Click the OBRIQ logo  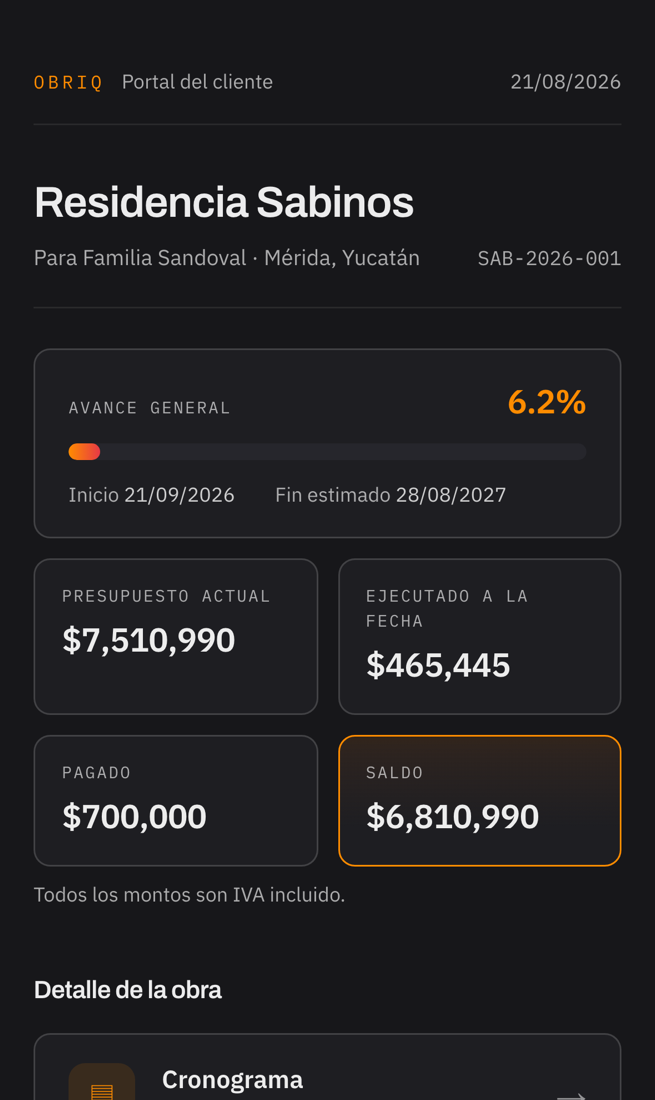(x=68, y=82)
